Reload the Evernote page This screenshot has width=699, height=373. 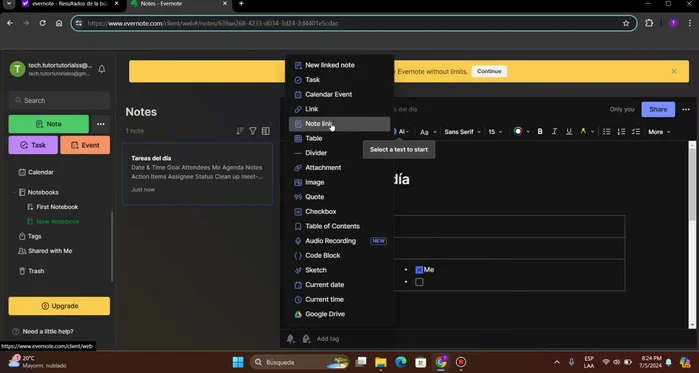click(x=42, y=23)
